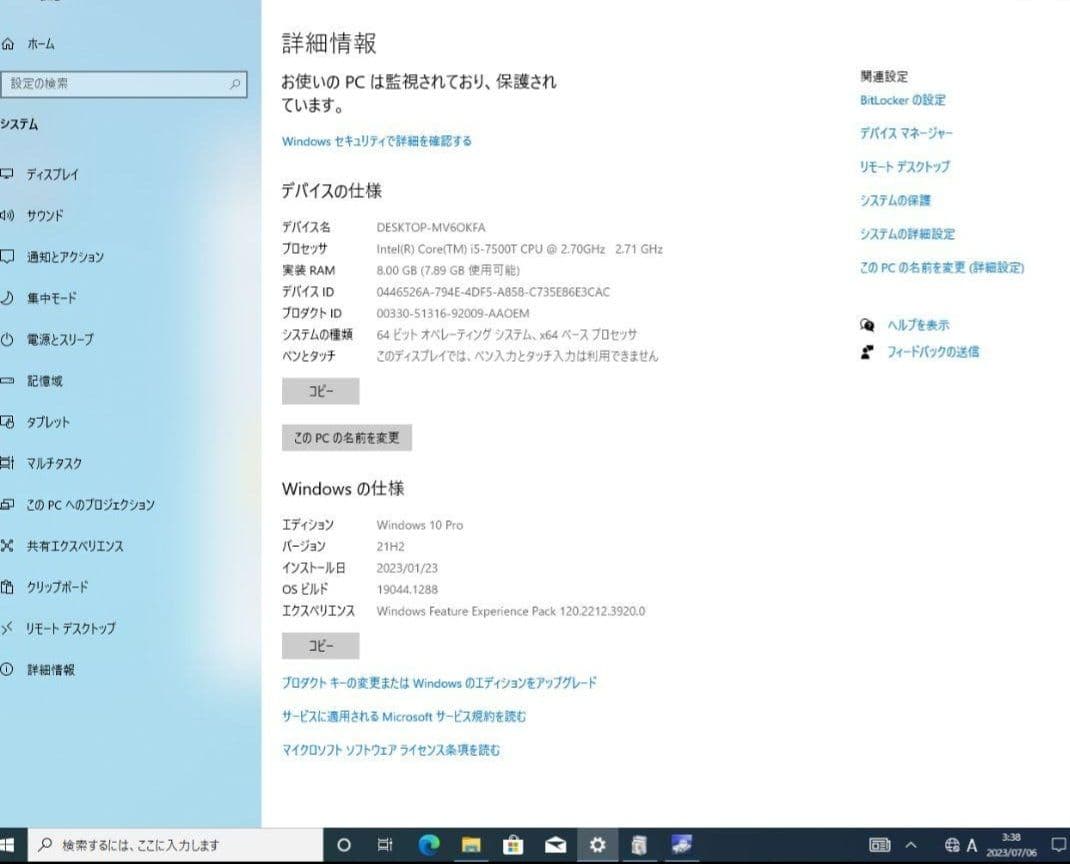Open Task View from the taskbar
1070x864 pixels.
(x=383, y=844)
